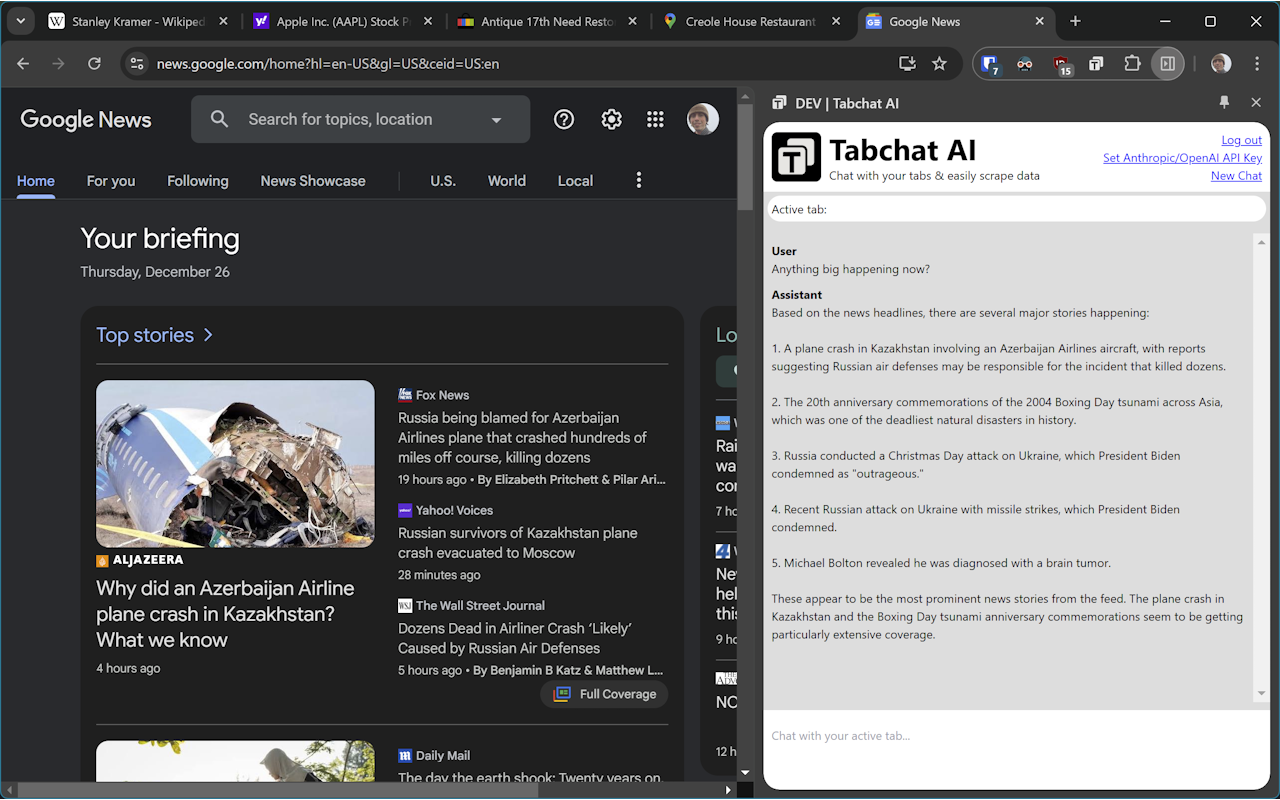1280x800 pixels.
Task: Open the Google apps grid
Action: point(655,119)
